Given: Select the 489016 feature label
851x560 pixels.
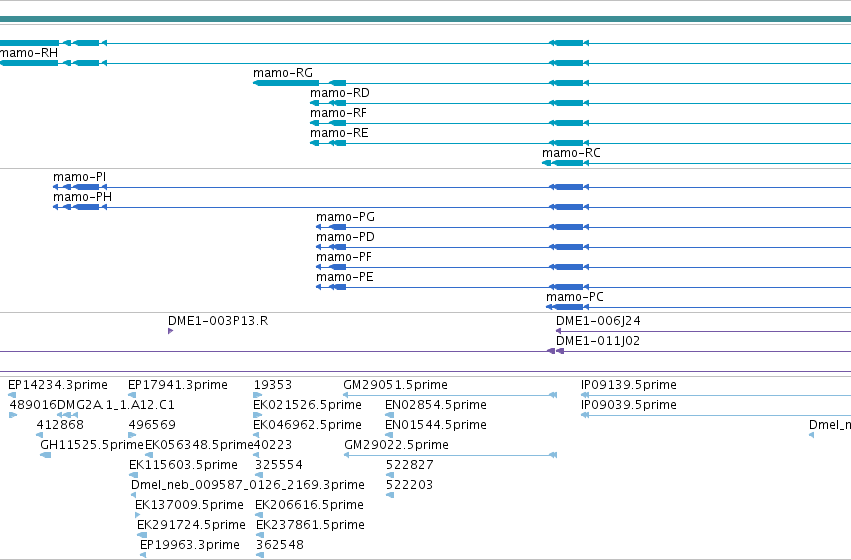Looking at the screenshot, I should pyautogui.click(x=33, y=405).
